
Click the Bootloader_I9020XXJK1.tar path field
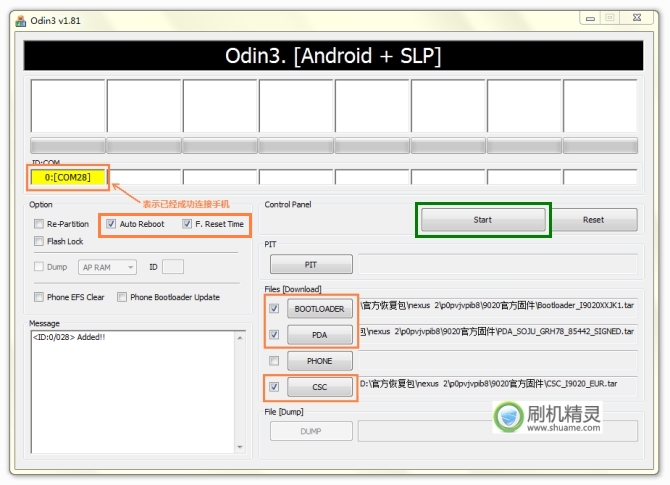click(x=498, y=308)
